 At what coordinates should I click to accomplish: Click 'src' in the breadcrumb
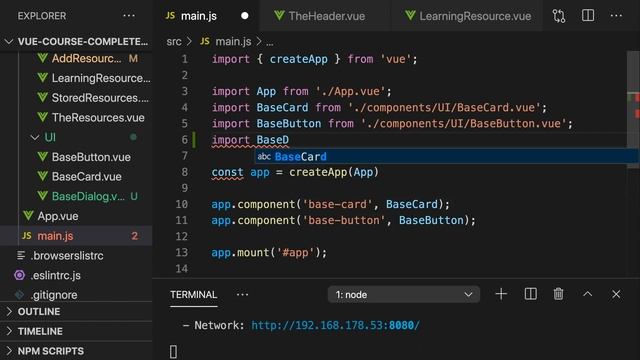tap(174, 42)
